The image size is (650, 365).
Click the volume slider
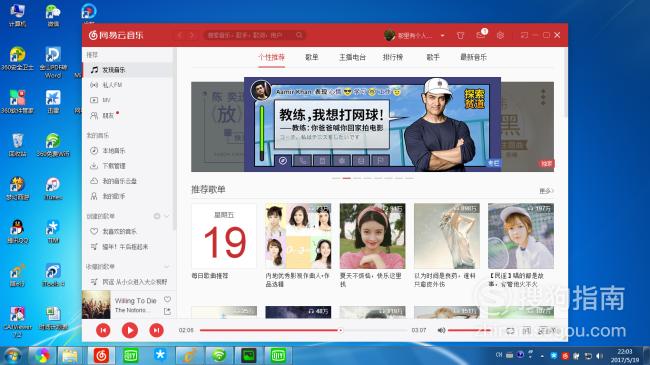tap(469, 330)
